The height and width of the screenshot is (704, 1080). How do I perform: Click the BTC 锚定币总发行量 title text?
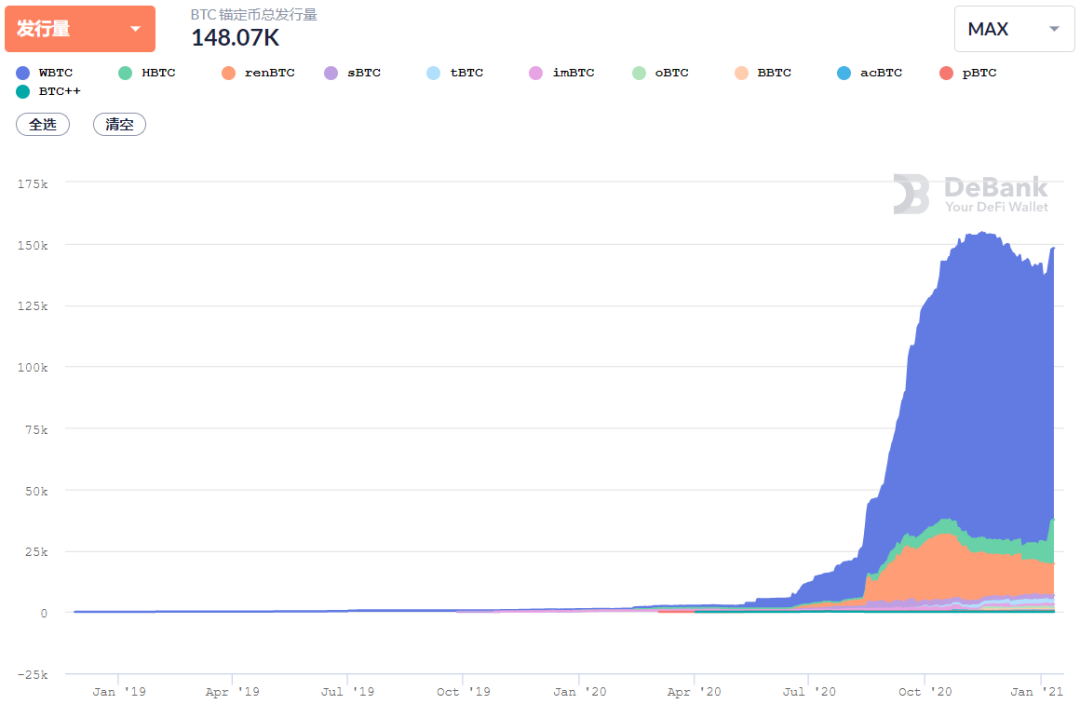253,14
